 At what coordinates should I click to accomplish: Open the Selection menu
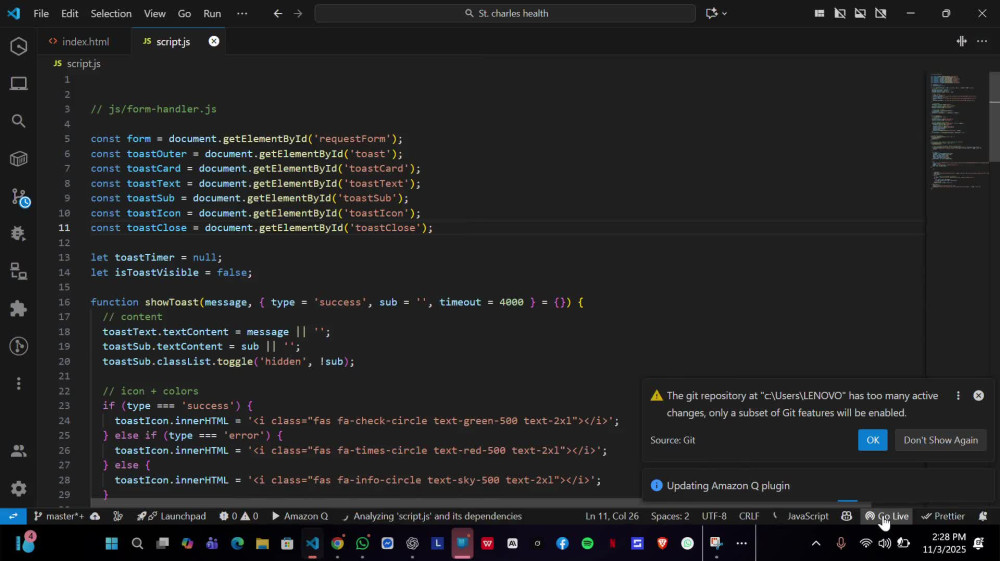click(x=111, y=13)
